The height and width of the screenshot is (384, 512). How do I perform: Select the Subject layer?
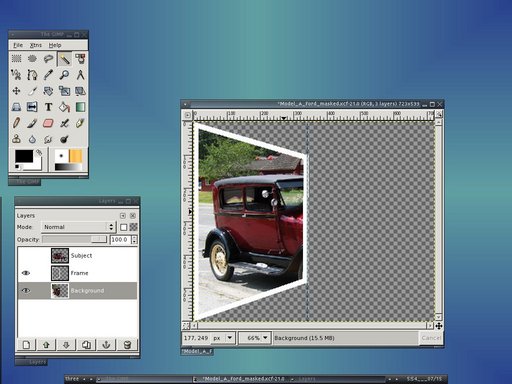click(77, 256)
